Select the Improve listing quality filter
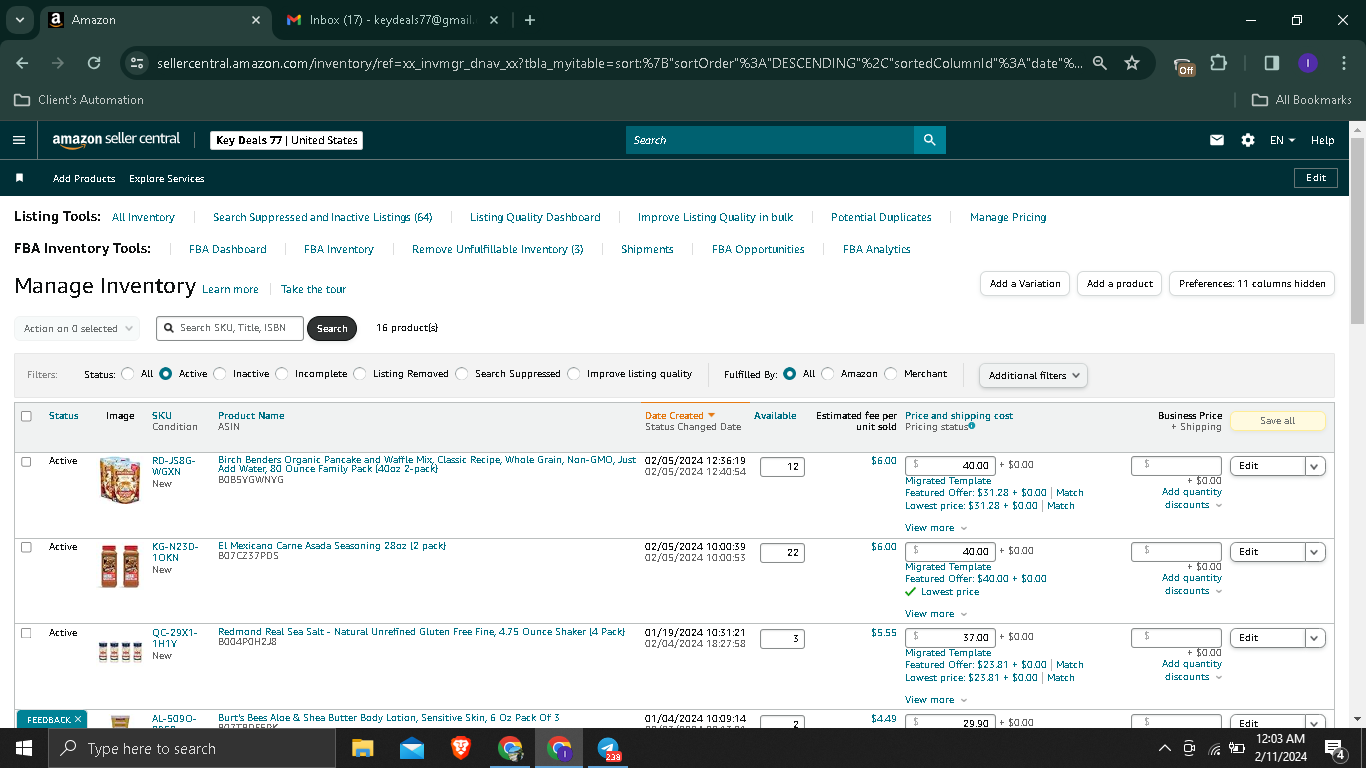 [x=573, y=374]
